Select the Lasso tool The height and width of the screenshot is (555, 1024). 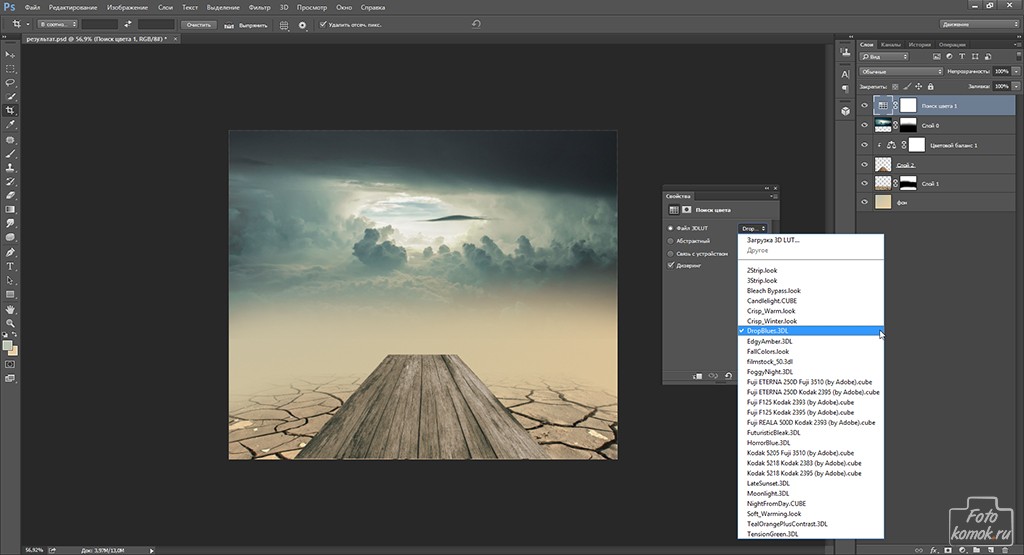coord(11,82)
